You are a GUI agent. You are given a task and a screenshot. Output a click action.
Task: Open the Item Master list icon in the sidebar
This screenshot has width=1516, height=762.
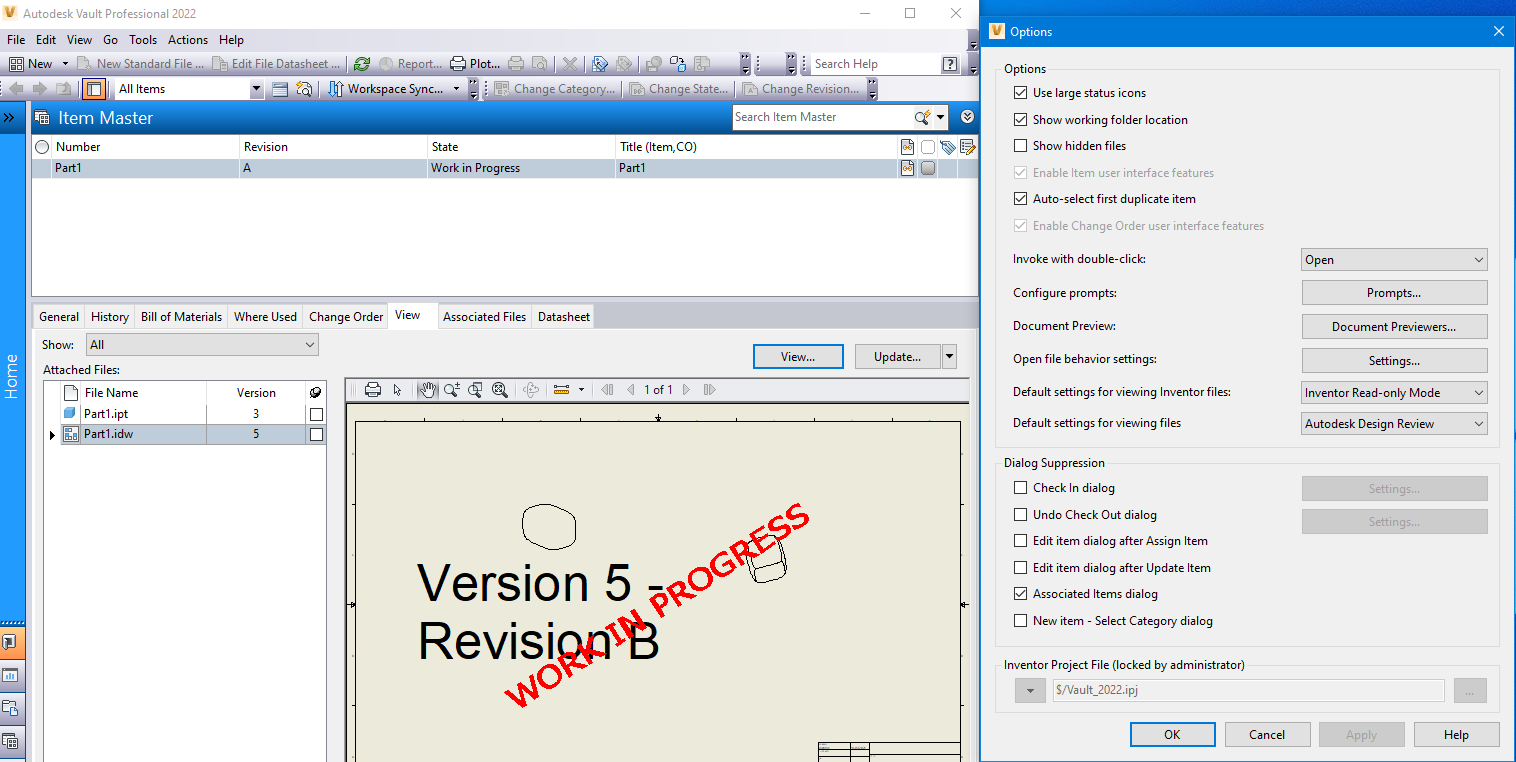tap(11, 741)
